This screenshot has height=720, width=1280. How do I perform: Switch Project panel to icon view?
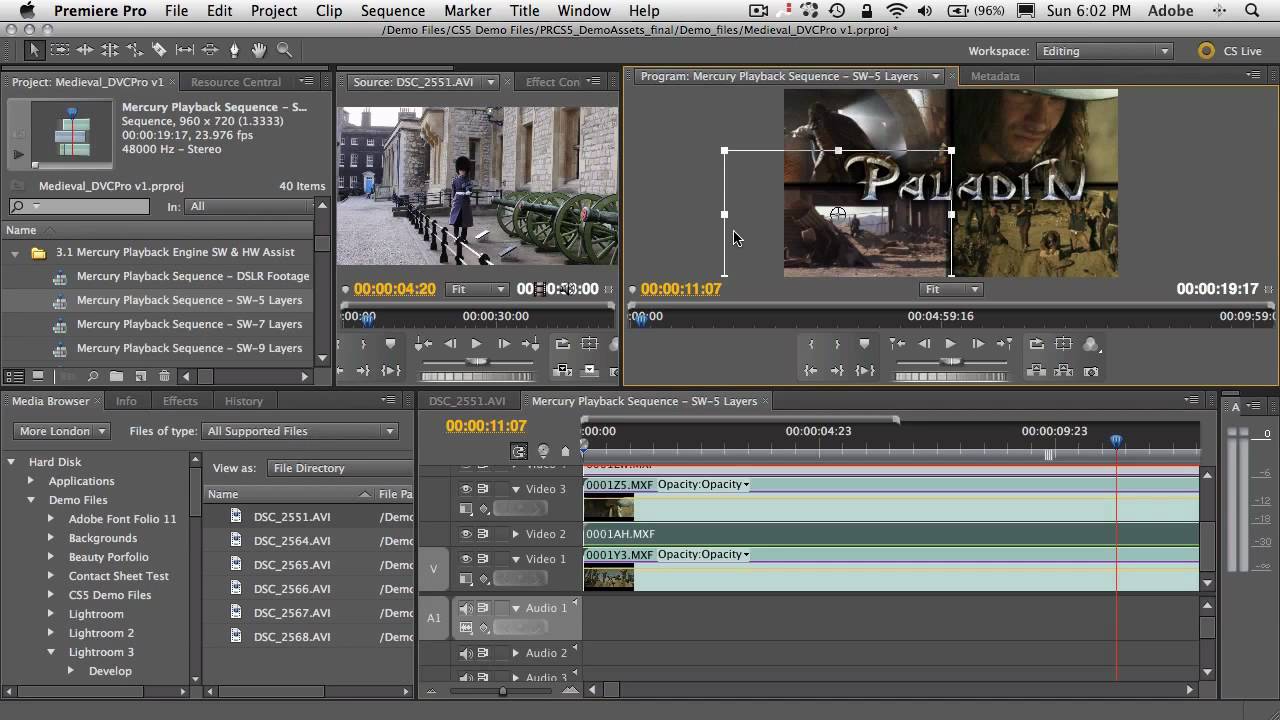tap(38, 376)
